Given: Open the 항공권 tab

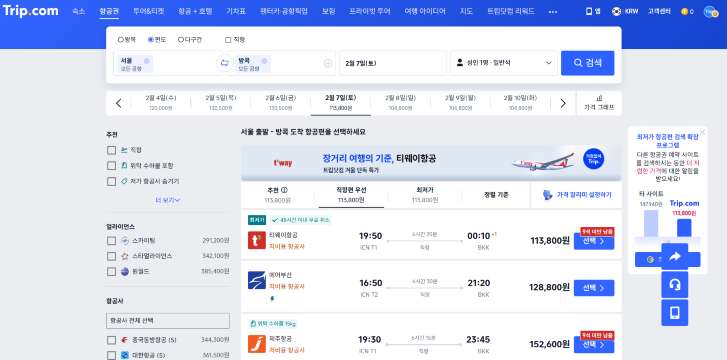Looking at the screenshot, I should (x=109, y=12).
